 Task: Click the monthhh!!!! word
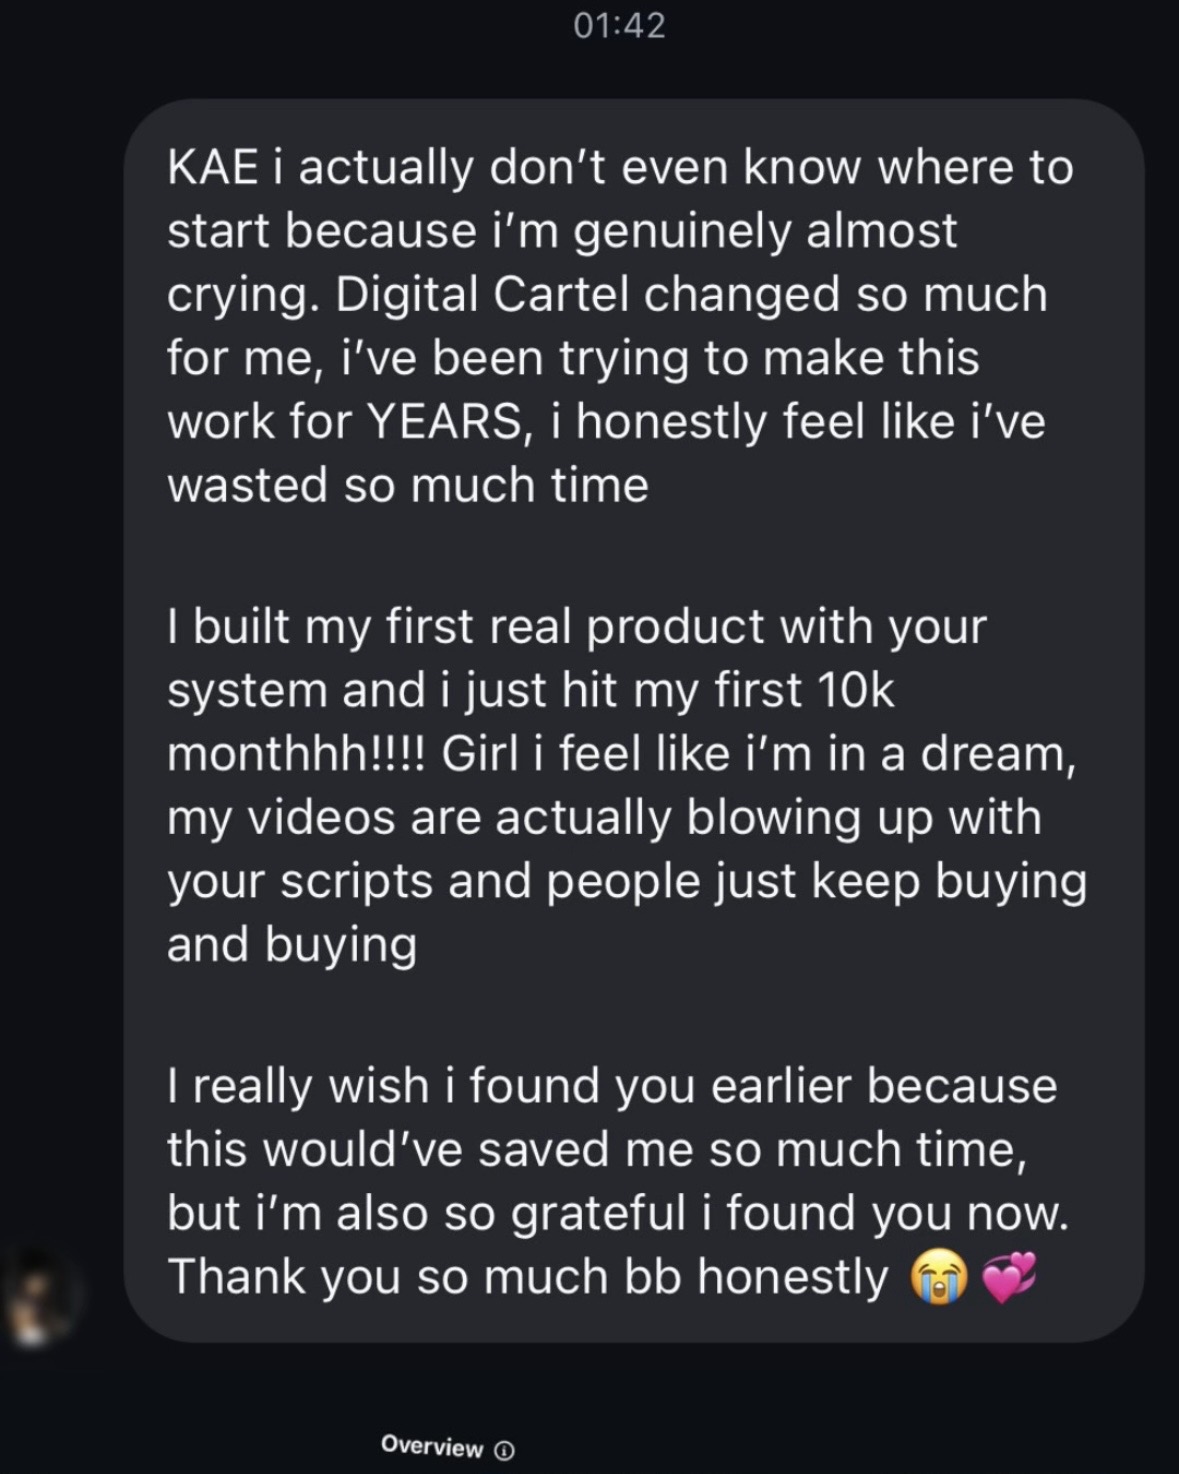coord(296,755)
